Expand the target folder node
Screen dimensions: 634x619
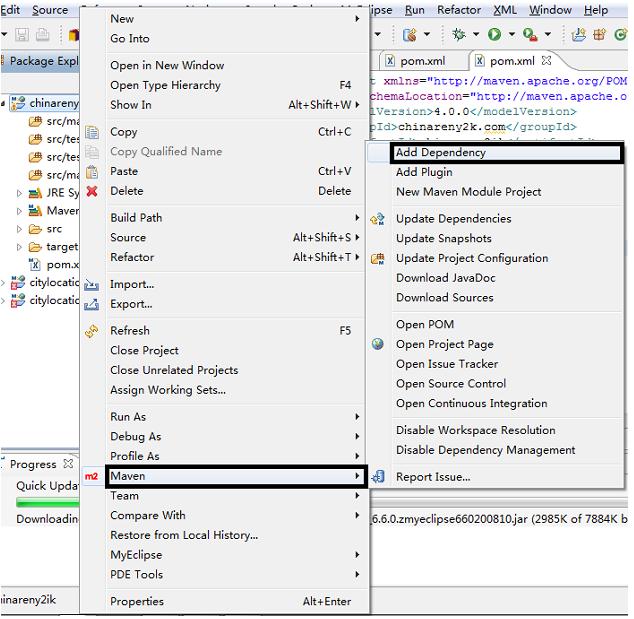click(x=19, y=247)
